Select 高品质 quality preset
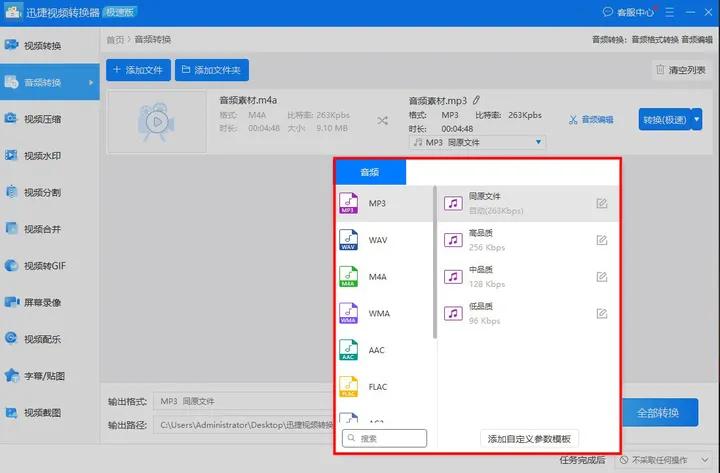Image resolution: width=720 pixels, height=473 pixels. coord(528,240)
